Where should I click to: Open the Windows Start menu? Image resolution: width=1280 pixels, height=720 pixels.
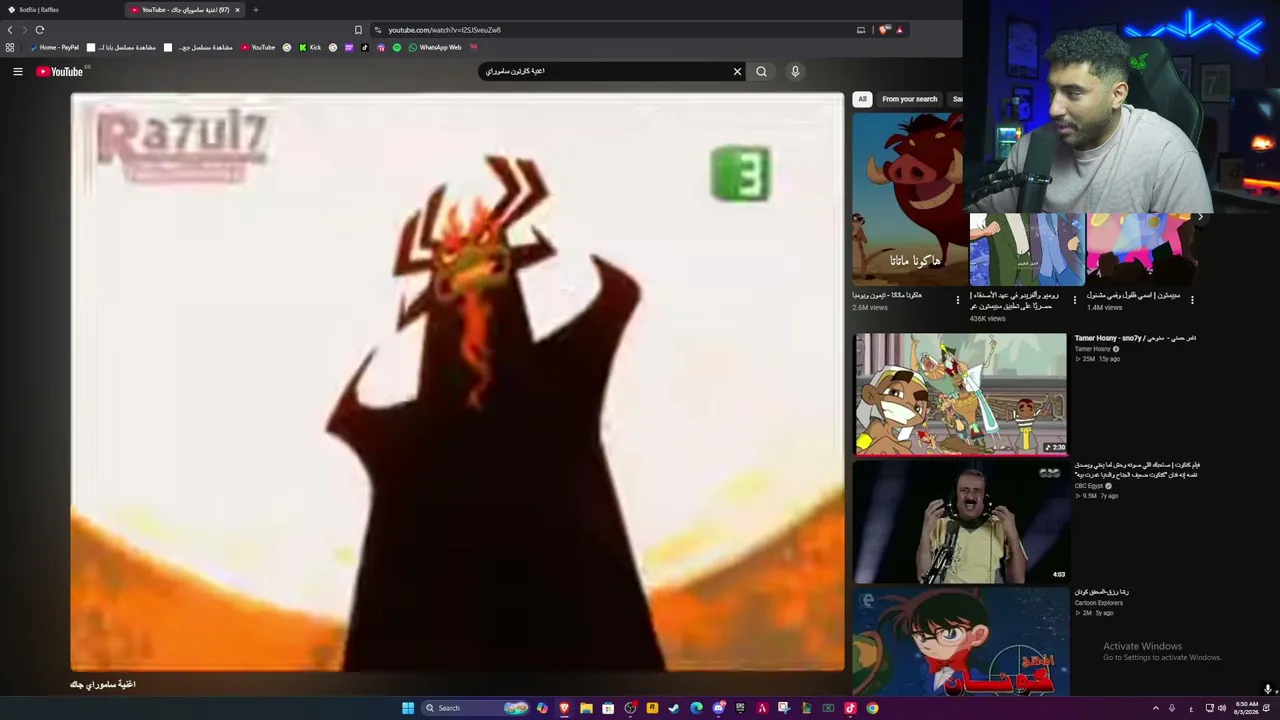[x=408, y=708]
